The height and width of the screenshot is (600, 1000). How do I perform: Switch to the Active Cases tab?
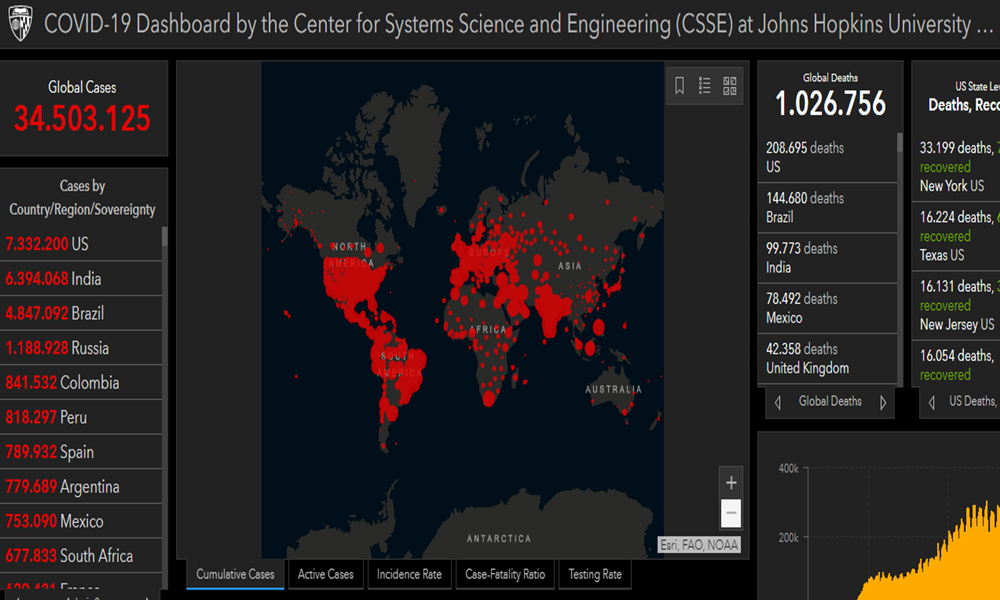click(325, 574)
